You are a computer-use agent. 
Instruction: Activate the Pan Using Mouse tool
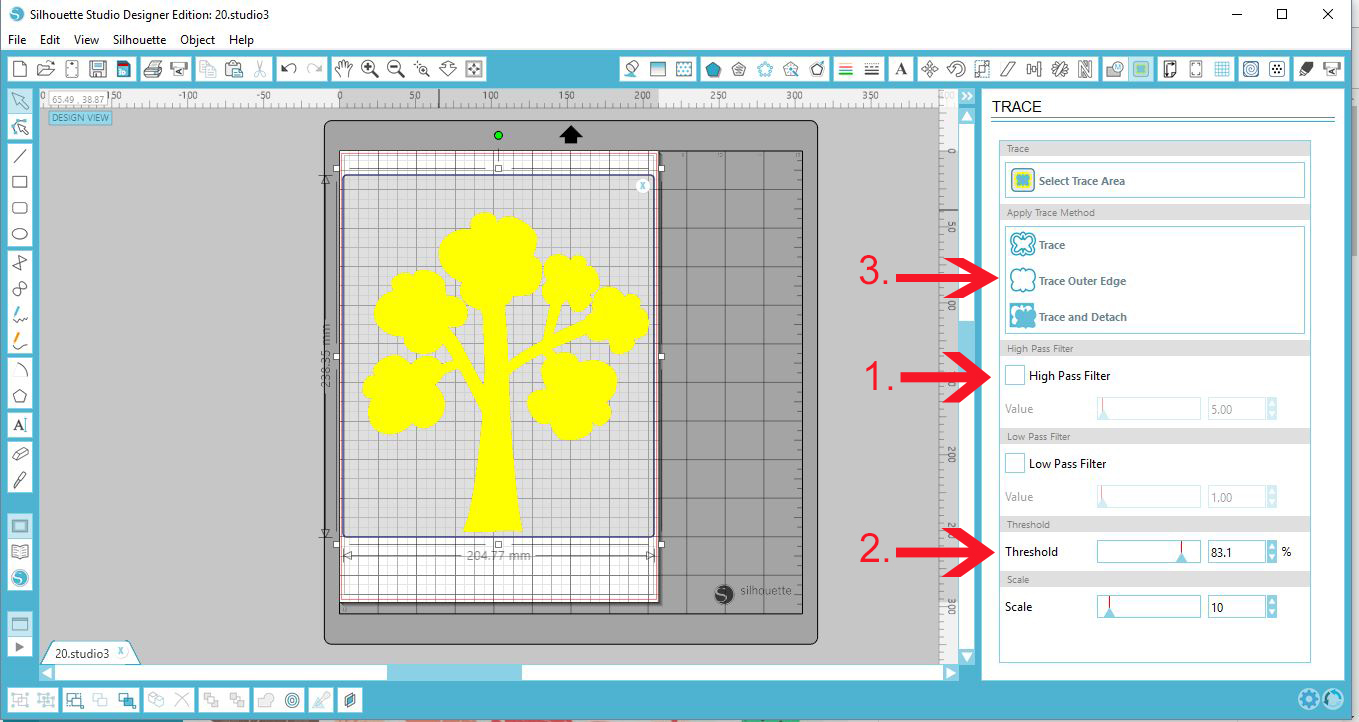pyautogui.click(x=344, y=68)
